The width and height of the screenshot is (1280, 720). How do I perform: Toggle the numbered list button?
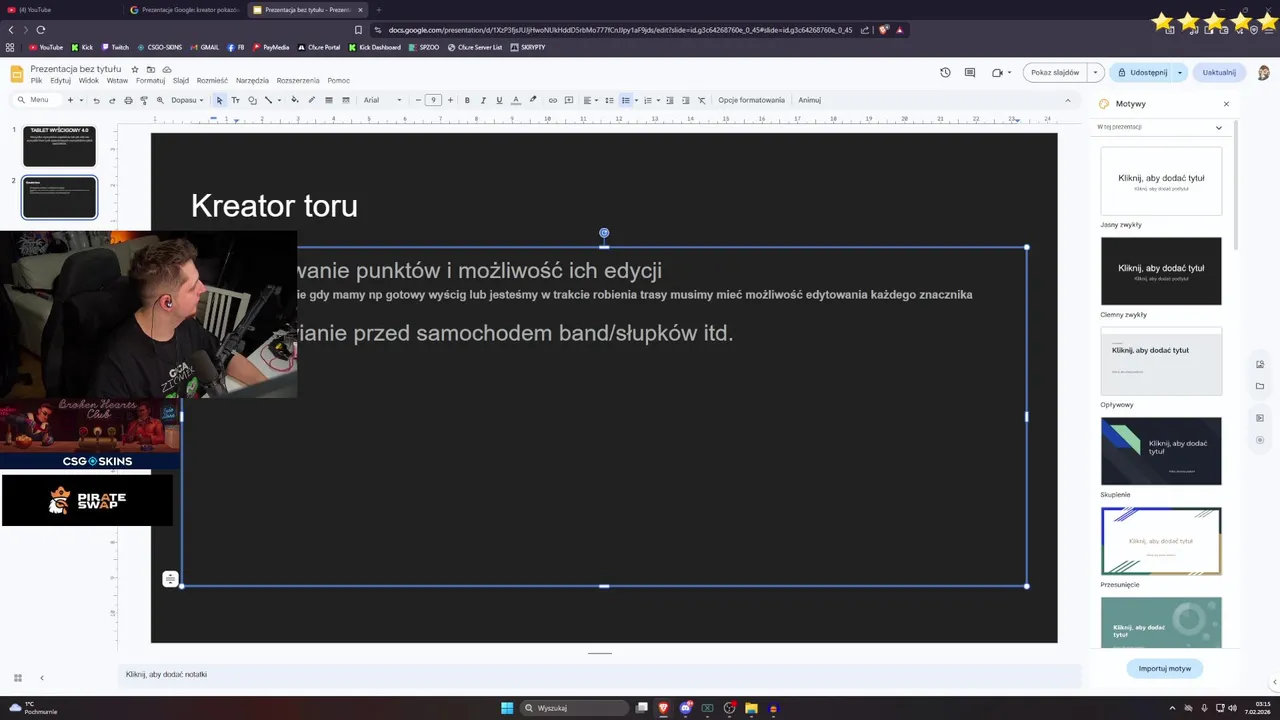(x=647, y=100)
